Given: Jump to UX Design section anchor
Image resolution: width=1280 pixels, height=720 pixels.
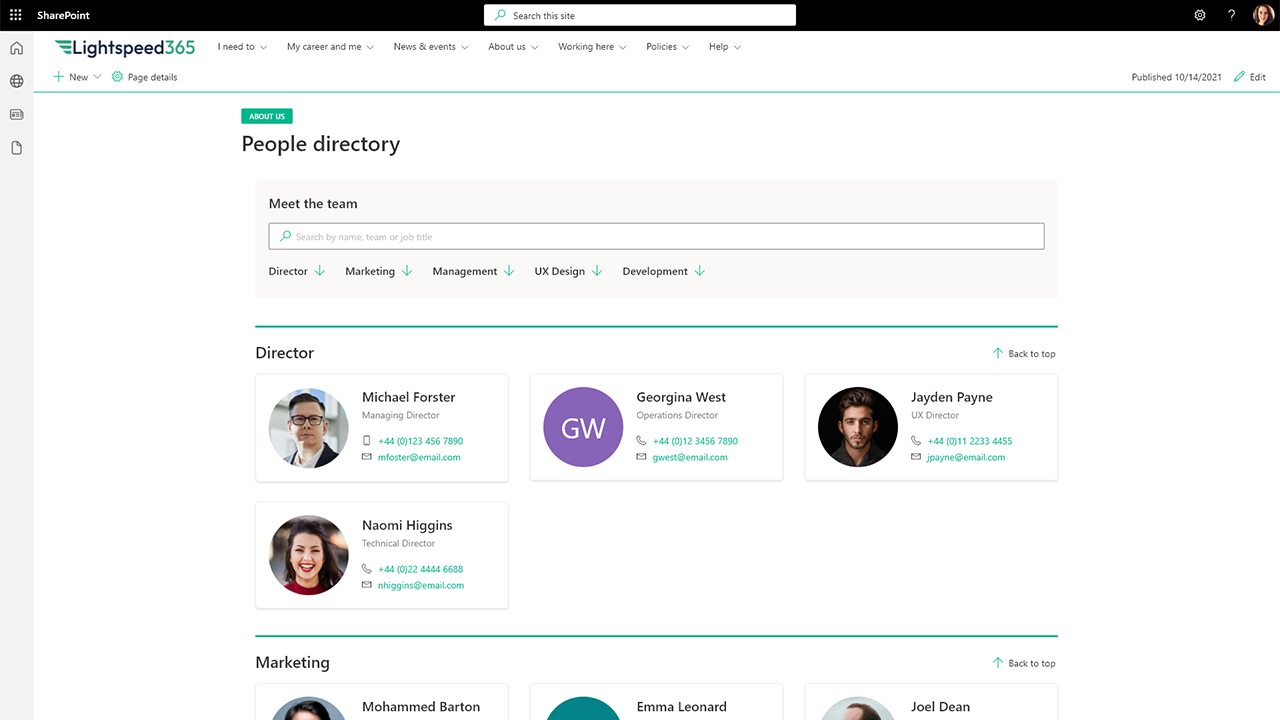Looking at the screenshot, I should pos(568,271).
